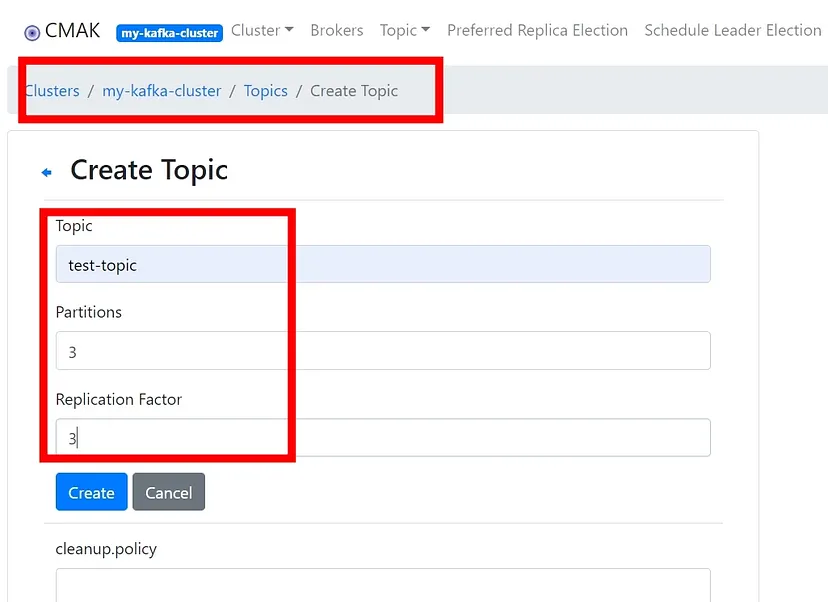828x602 pixels.
Task: Navigate to Schedule Leader Election
Action: (732, 30)
